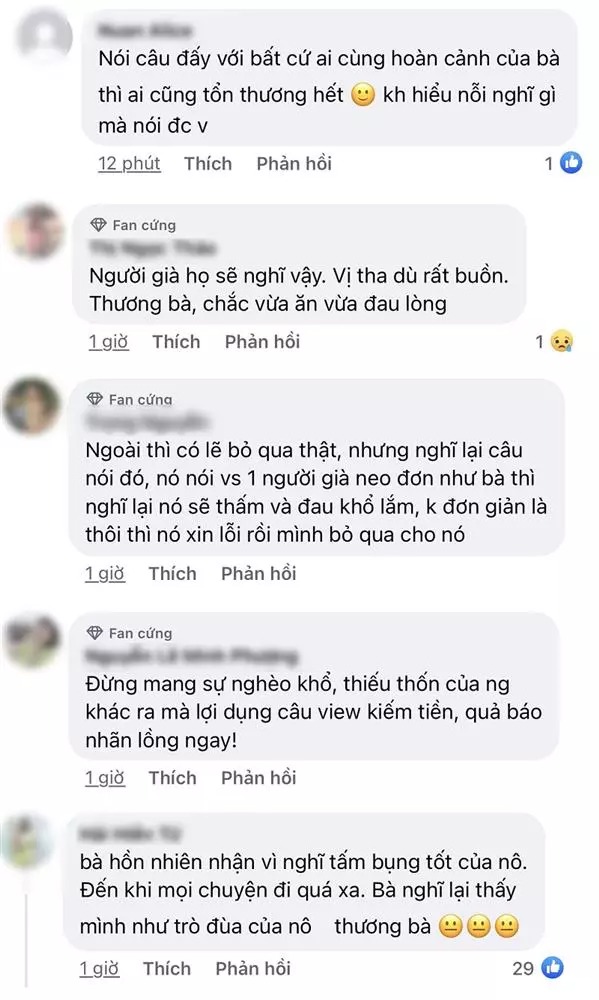Open the first commenter's profile avatar
The image size is (599, 1000).
45,37
